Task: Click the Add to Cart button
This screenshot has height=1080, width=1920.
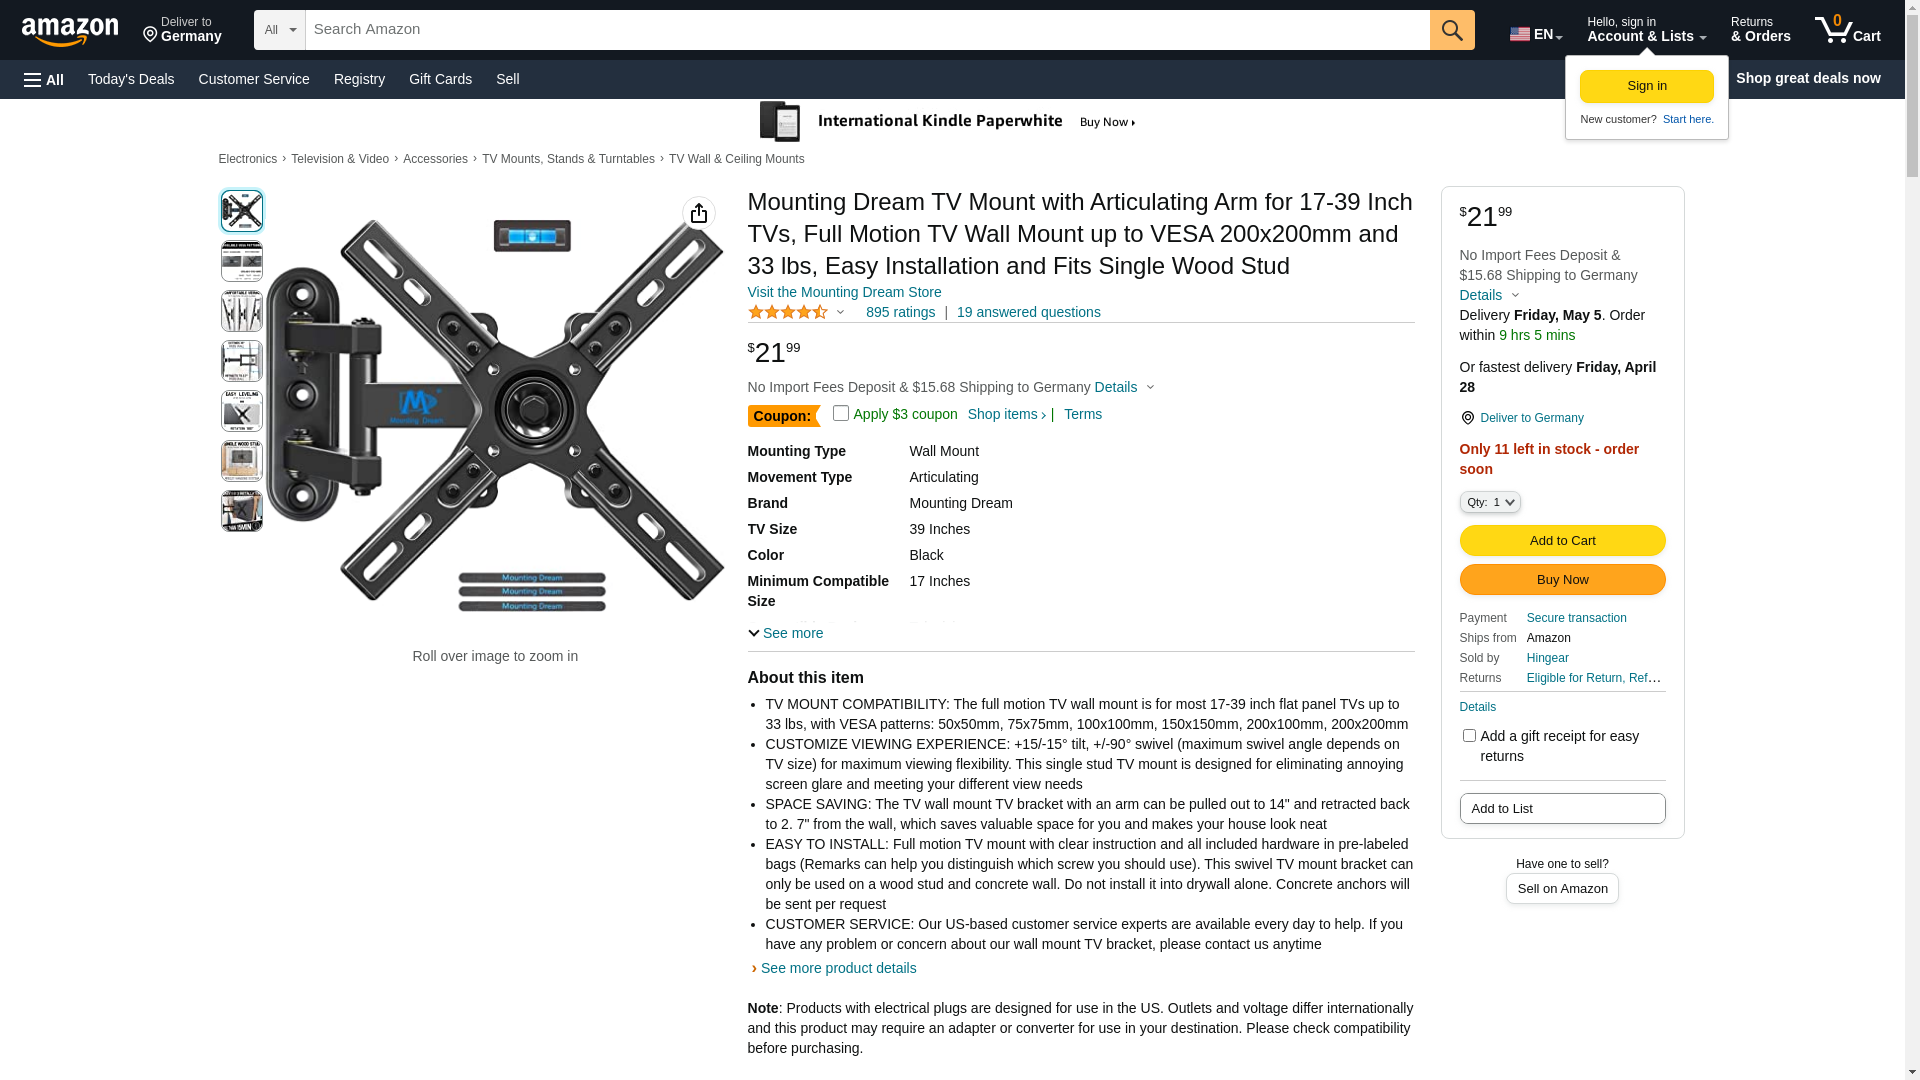Action: (1562, 541)
